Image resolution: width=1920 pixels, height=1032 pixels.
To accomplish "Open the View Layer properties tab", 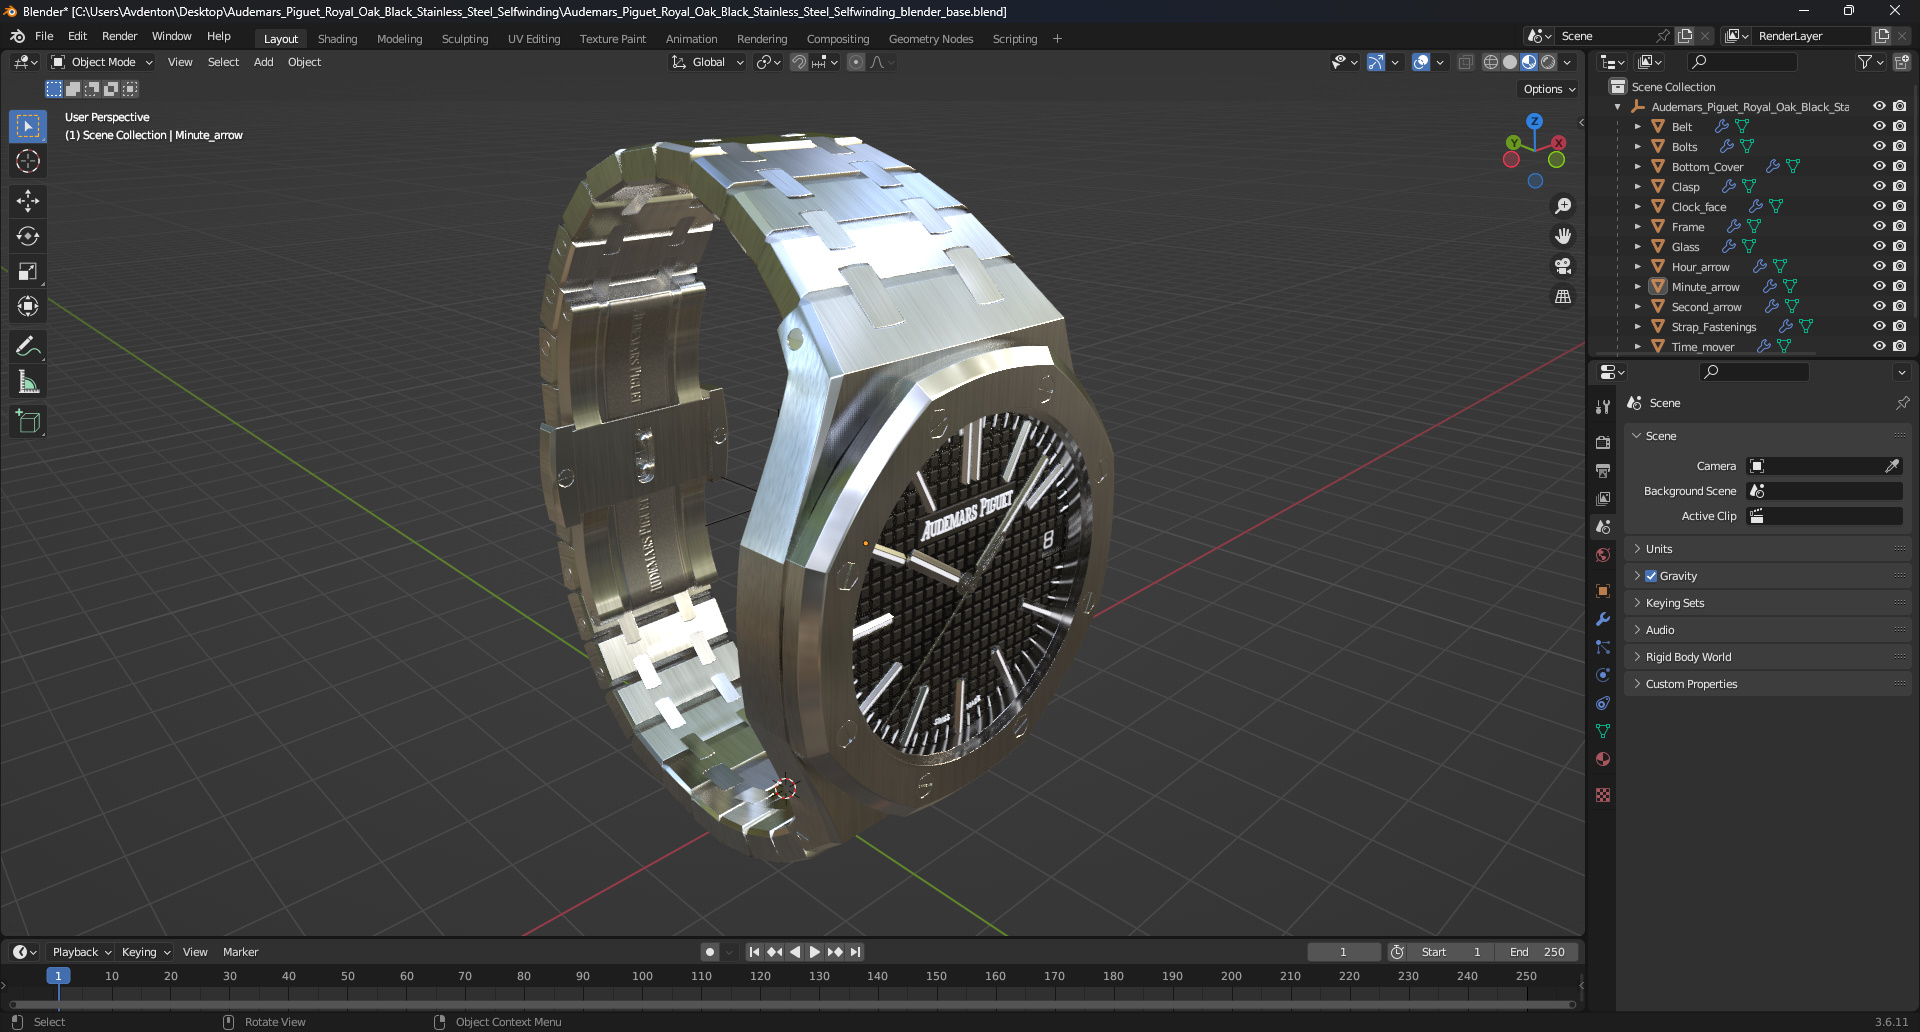I will click(x=1603, y=498).
